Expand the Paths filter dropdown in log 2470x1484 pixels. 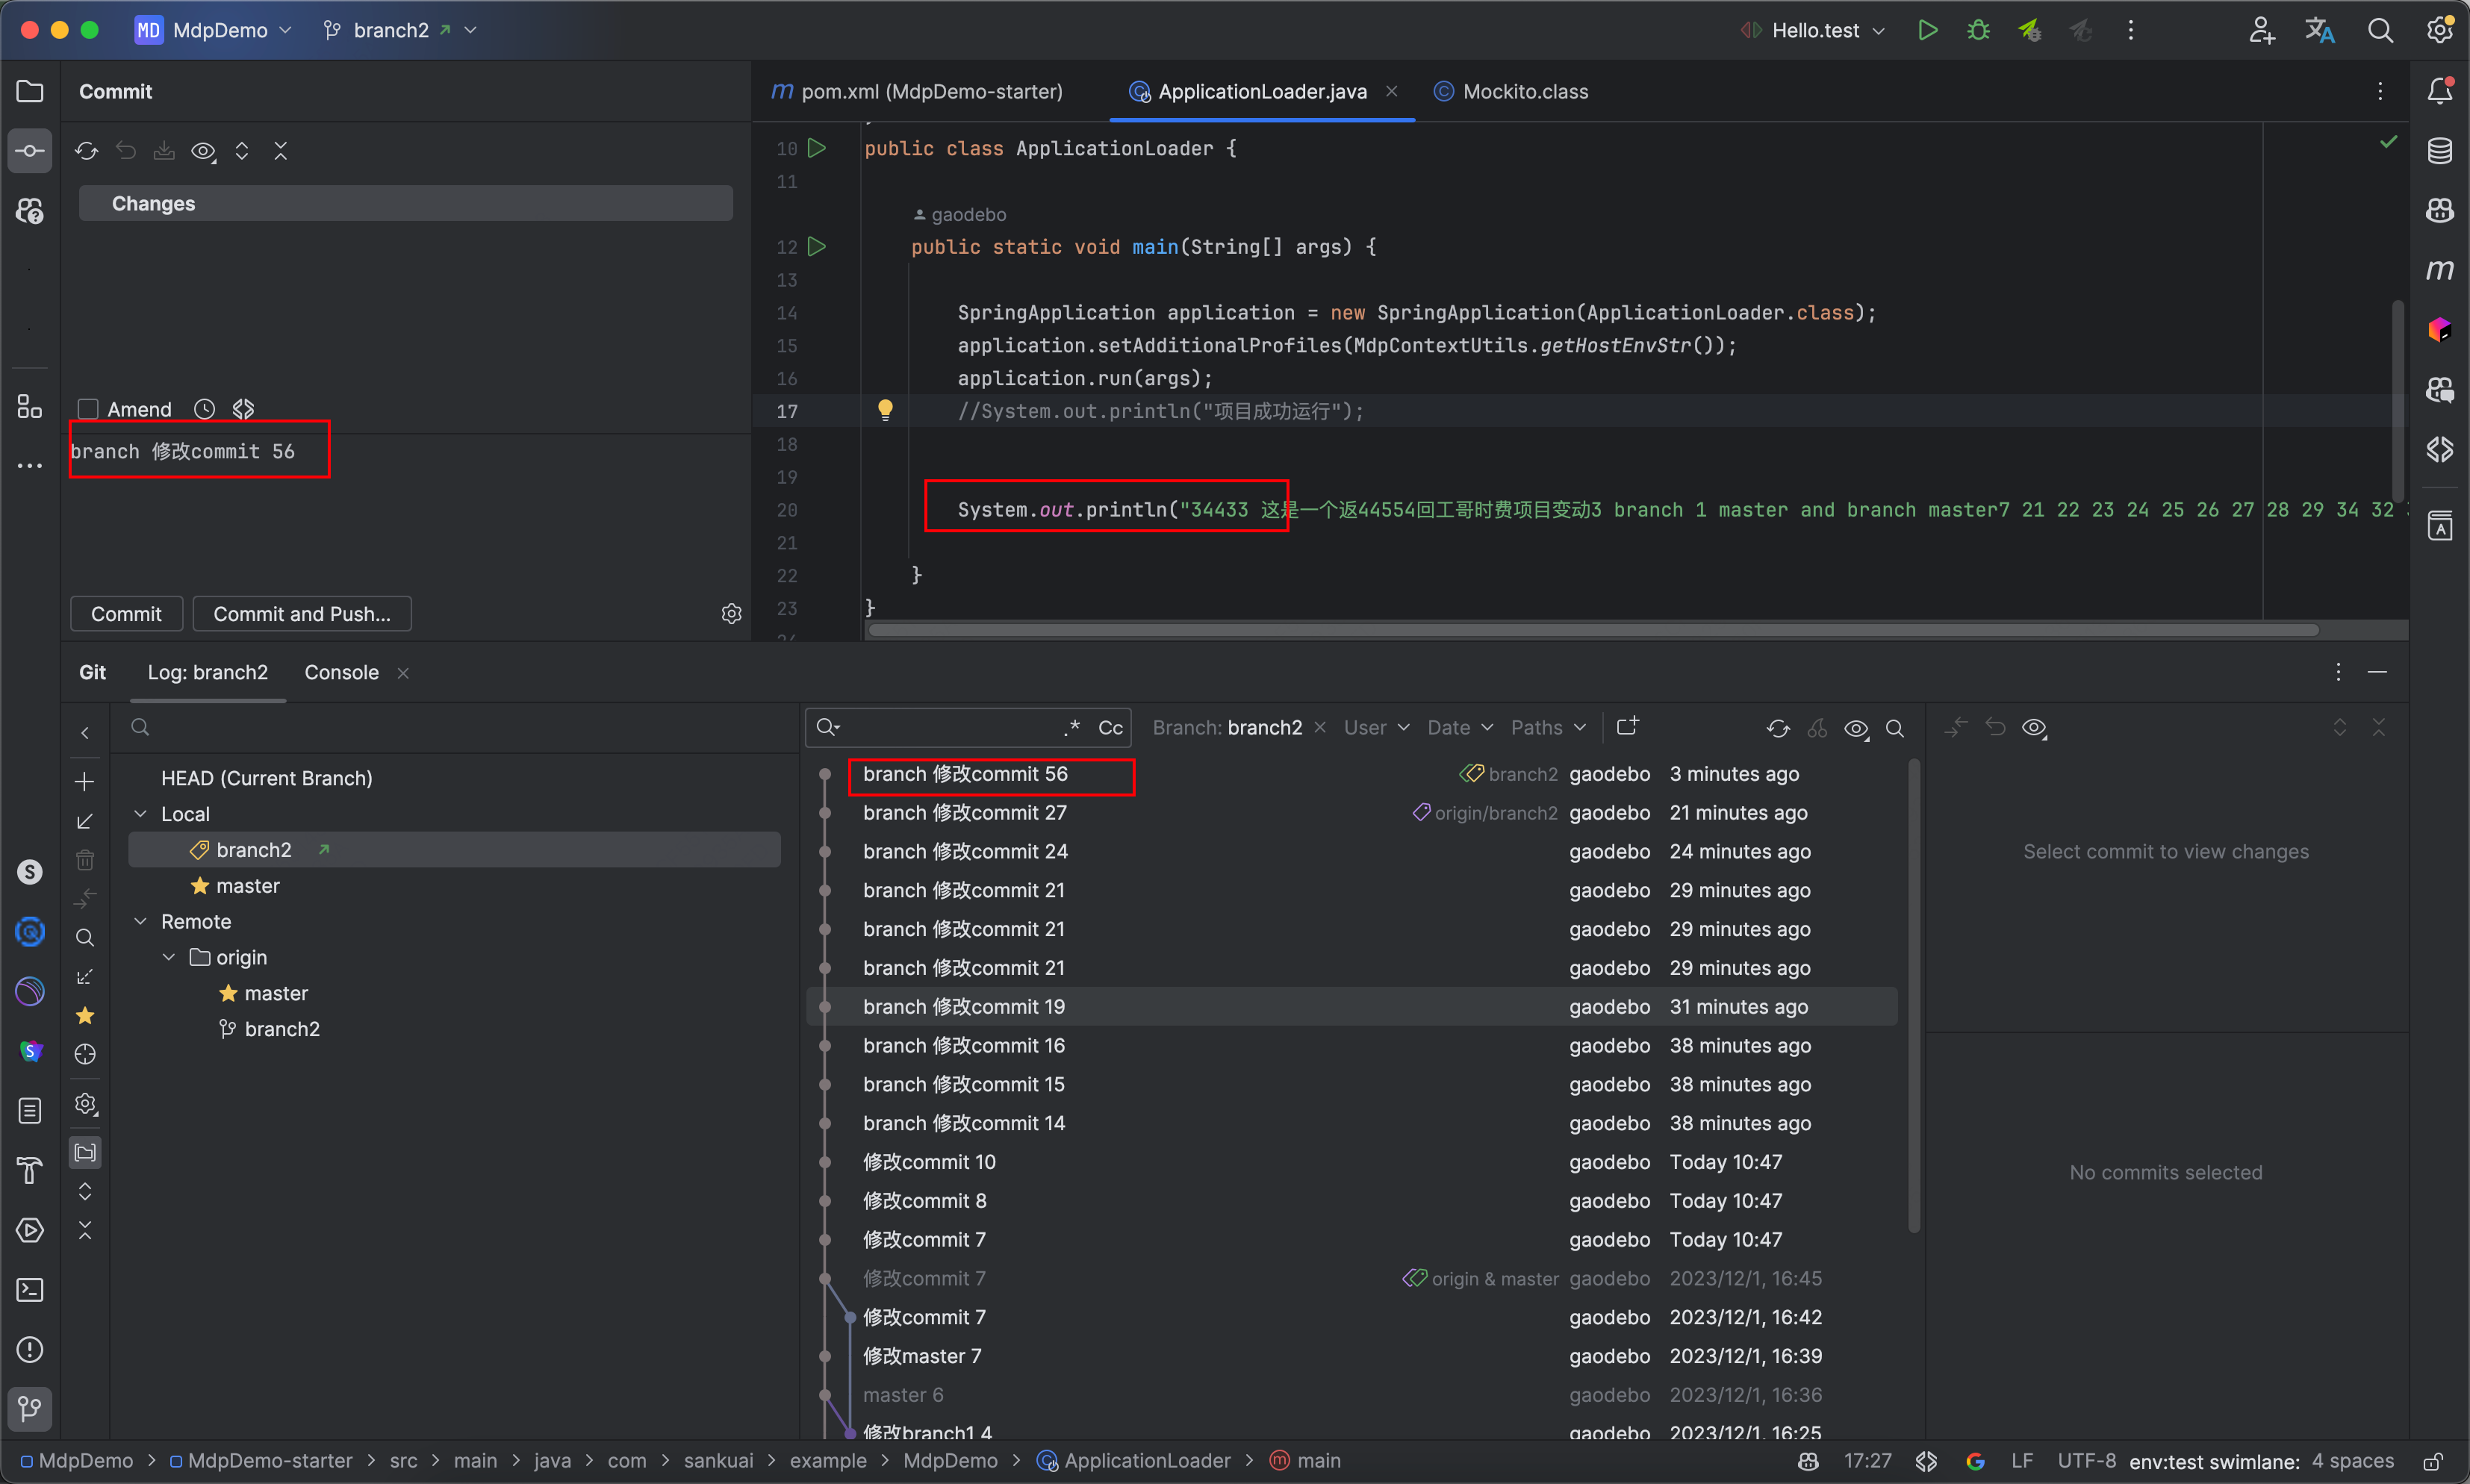click(1549, 727)
